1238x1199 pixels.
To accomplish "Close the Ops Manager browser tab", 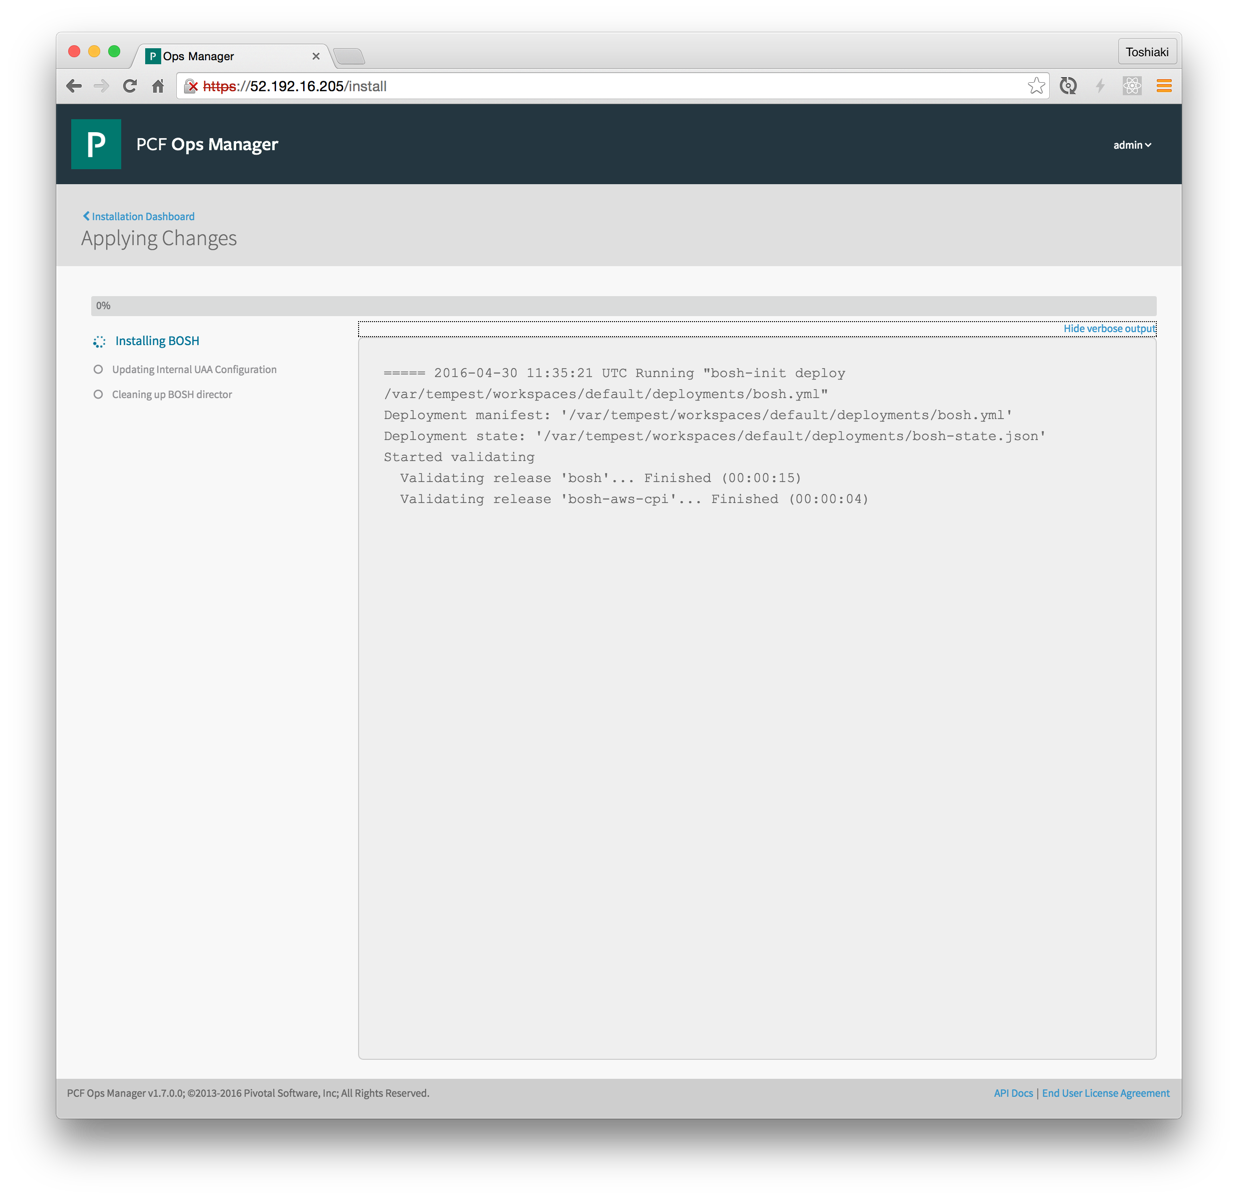I will pos(316,56).
